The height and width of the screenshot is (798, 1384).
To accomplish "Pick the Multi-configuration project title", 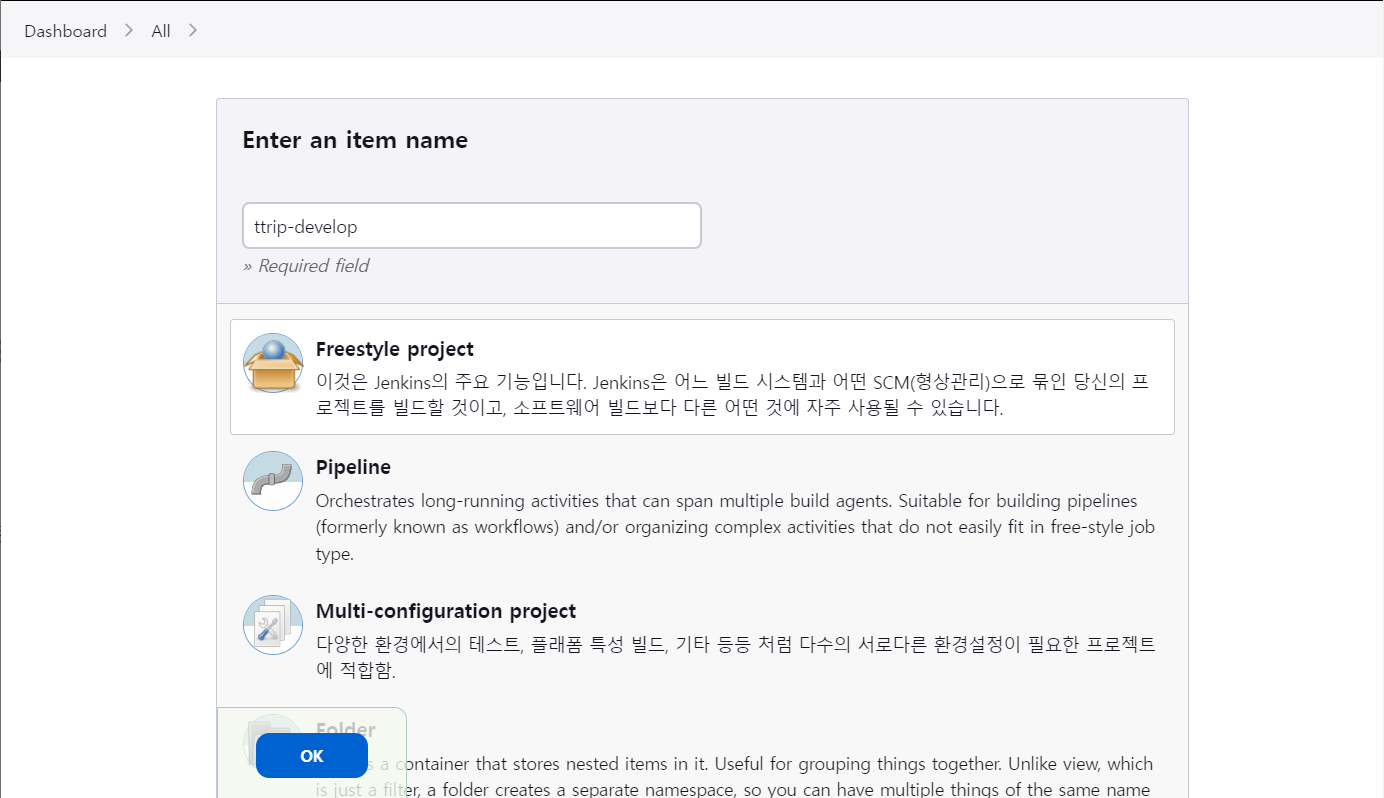I will (x=446, y=611).
